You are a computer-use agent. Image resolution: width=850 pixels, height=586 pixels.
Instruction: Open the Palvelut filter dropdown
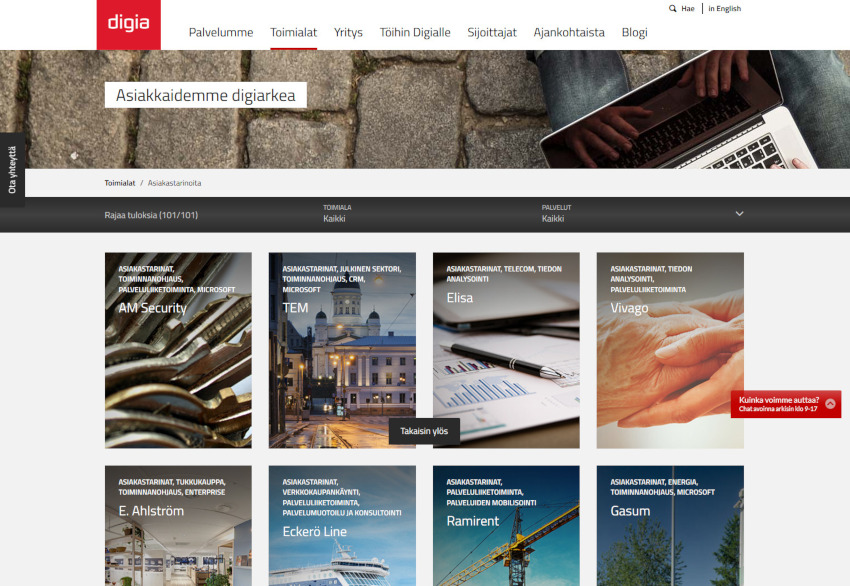click(556, 214)
